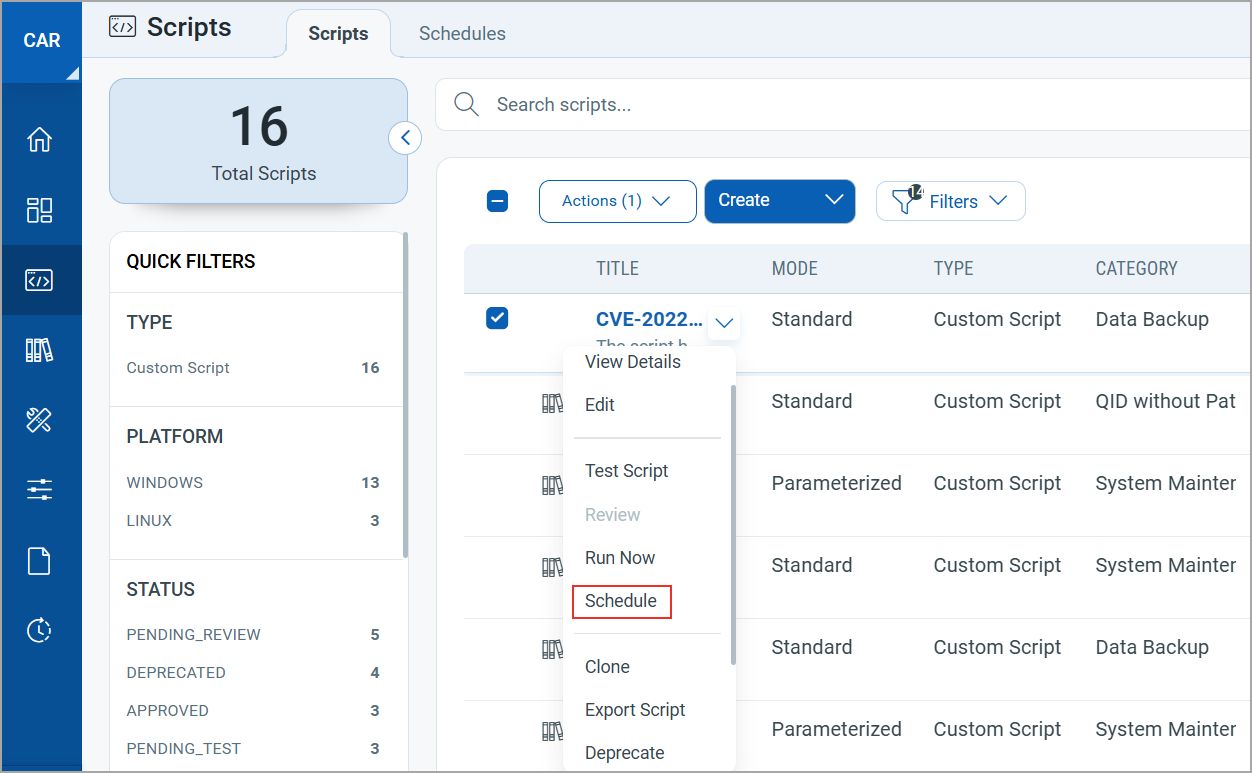
Task: Select Test Script menu entry
Action: [x=627, y=471]
